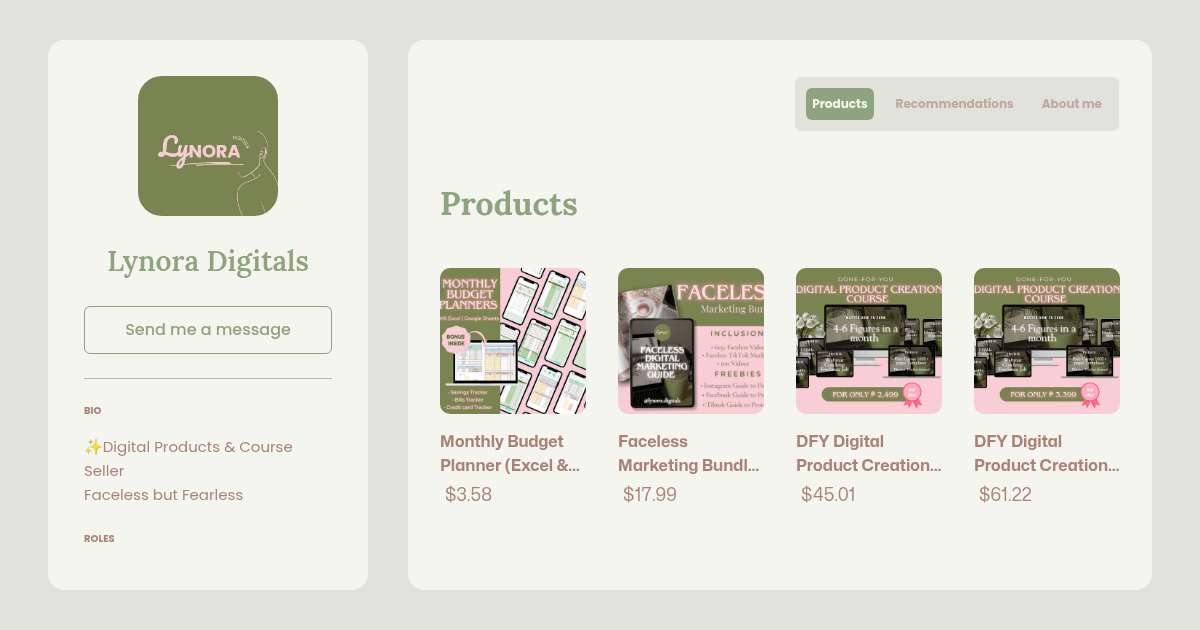Open the DFY course image showing ₱2,499

pyautogui.click(x=869, y=341)
